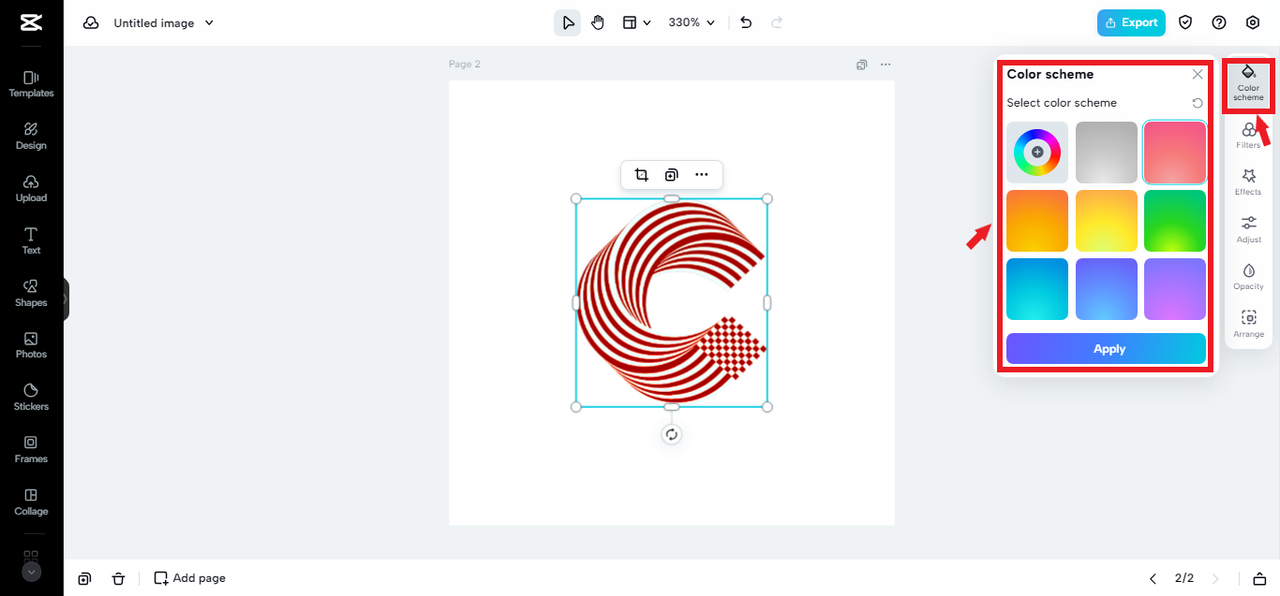Delete the page with trash icon

[118, 578]
